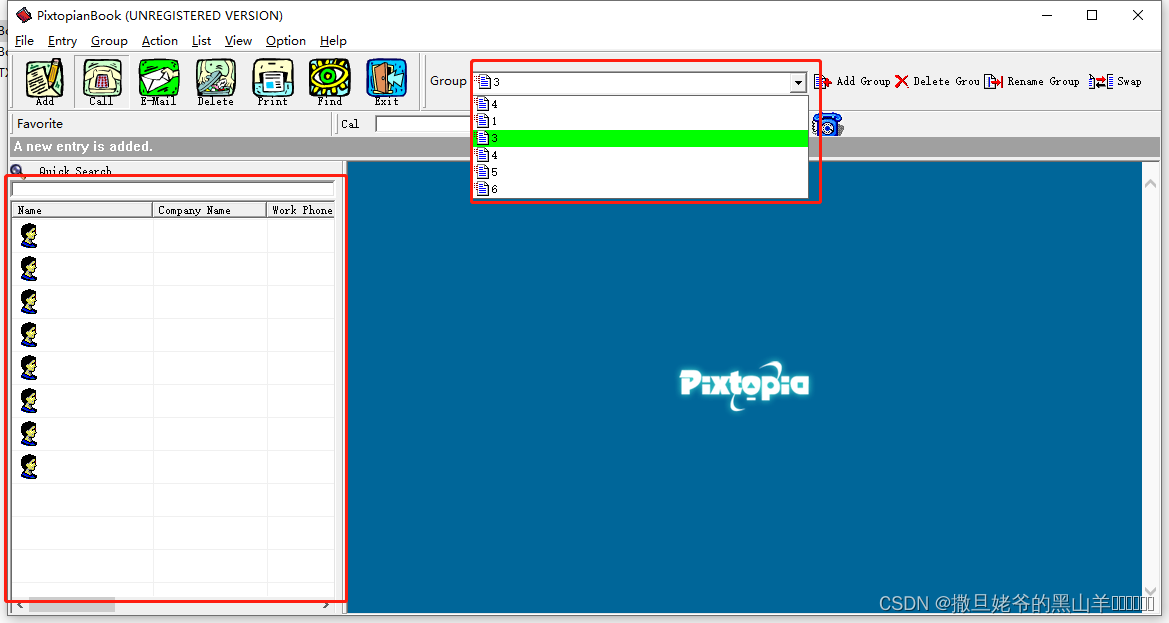Choose group 5 from dropdown list
This screenshot has width=1169, height=623.
pyautogui.click(x=641, y=172)
